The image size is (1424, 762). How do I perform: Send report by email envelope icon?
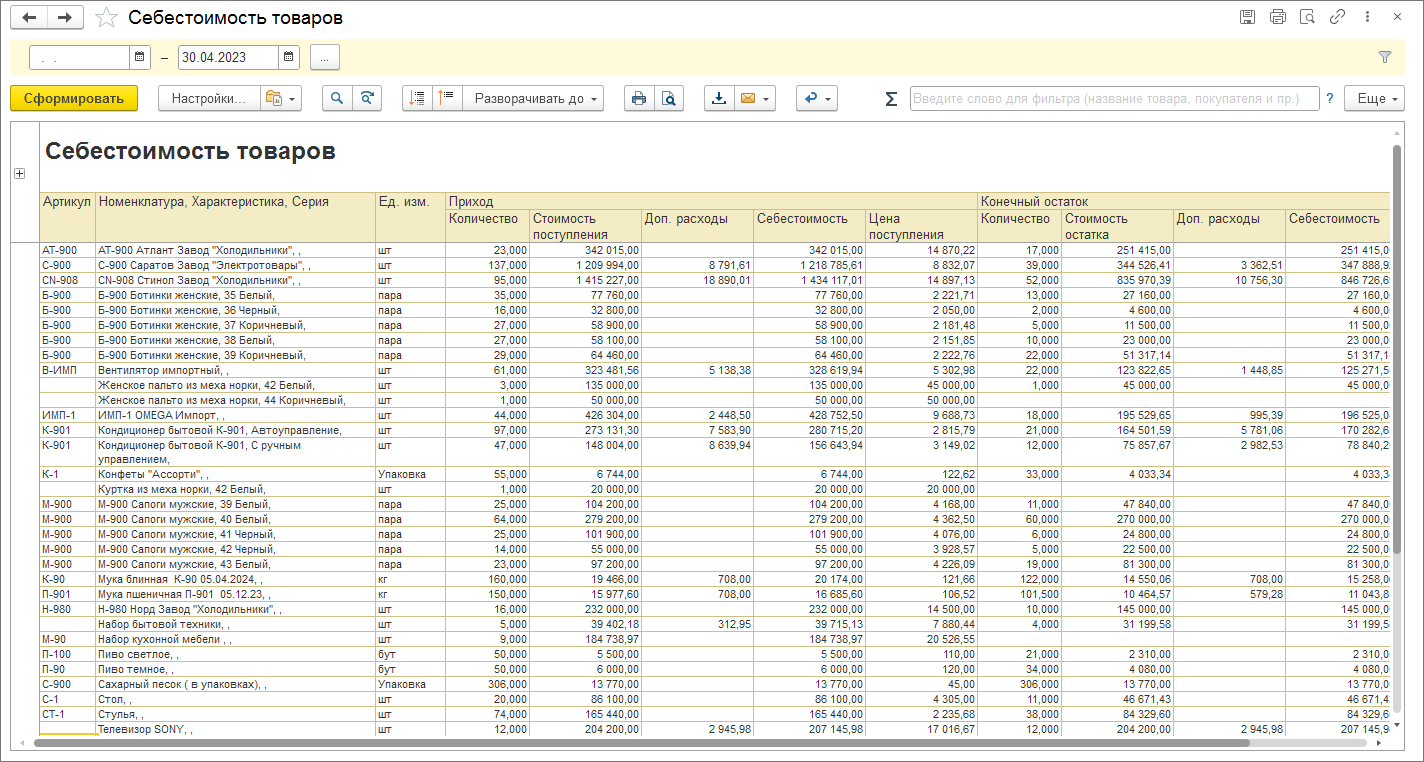pos(747,98)
